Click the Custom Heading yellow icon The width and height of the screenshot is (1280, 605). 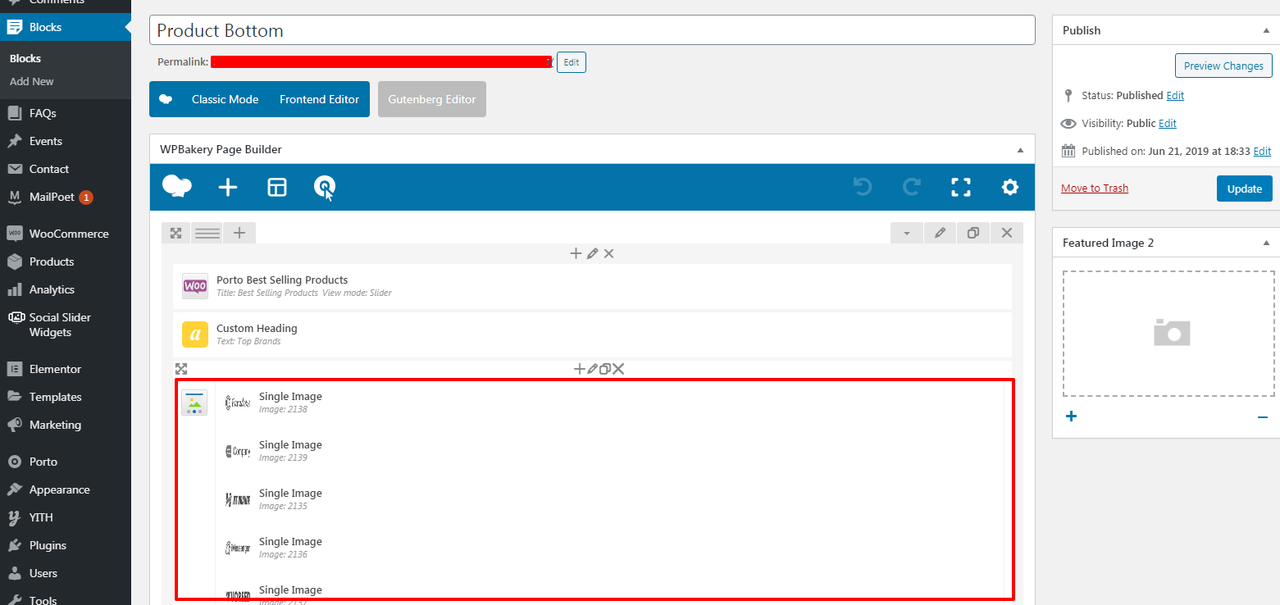click(x=195, y=334)
